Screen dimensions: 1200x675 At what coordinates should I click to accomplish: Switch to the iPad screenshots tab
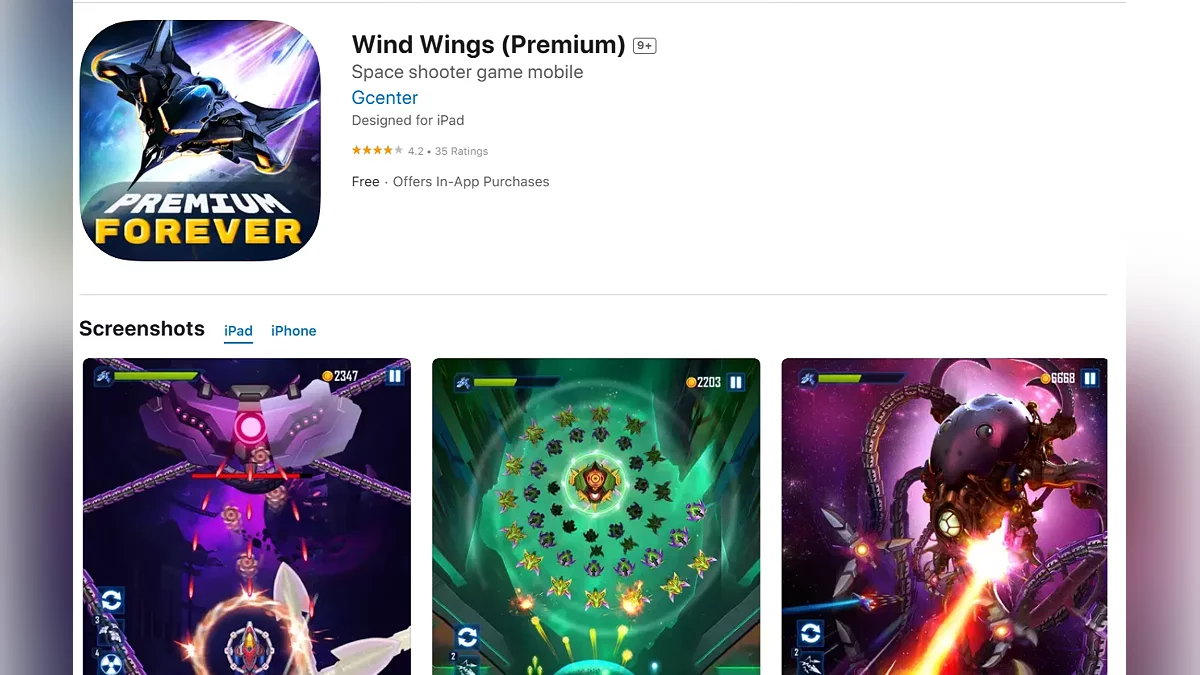point(238,331)
